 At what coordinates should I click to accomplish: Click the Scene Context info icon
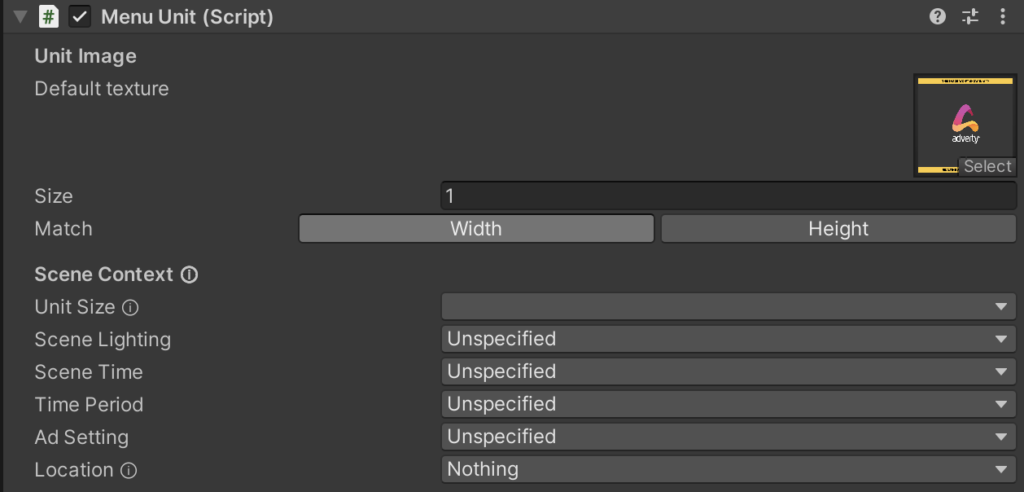(x=189, y=274)
